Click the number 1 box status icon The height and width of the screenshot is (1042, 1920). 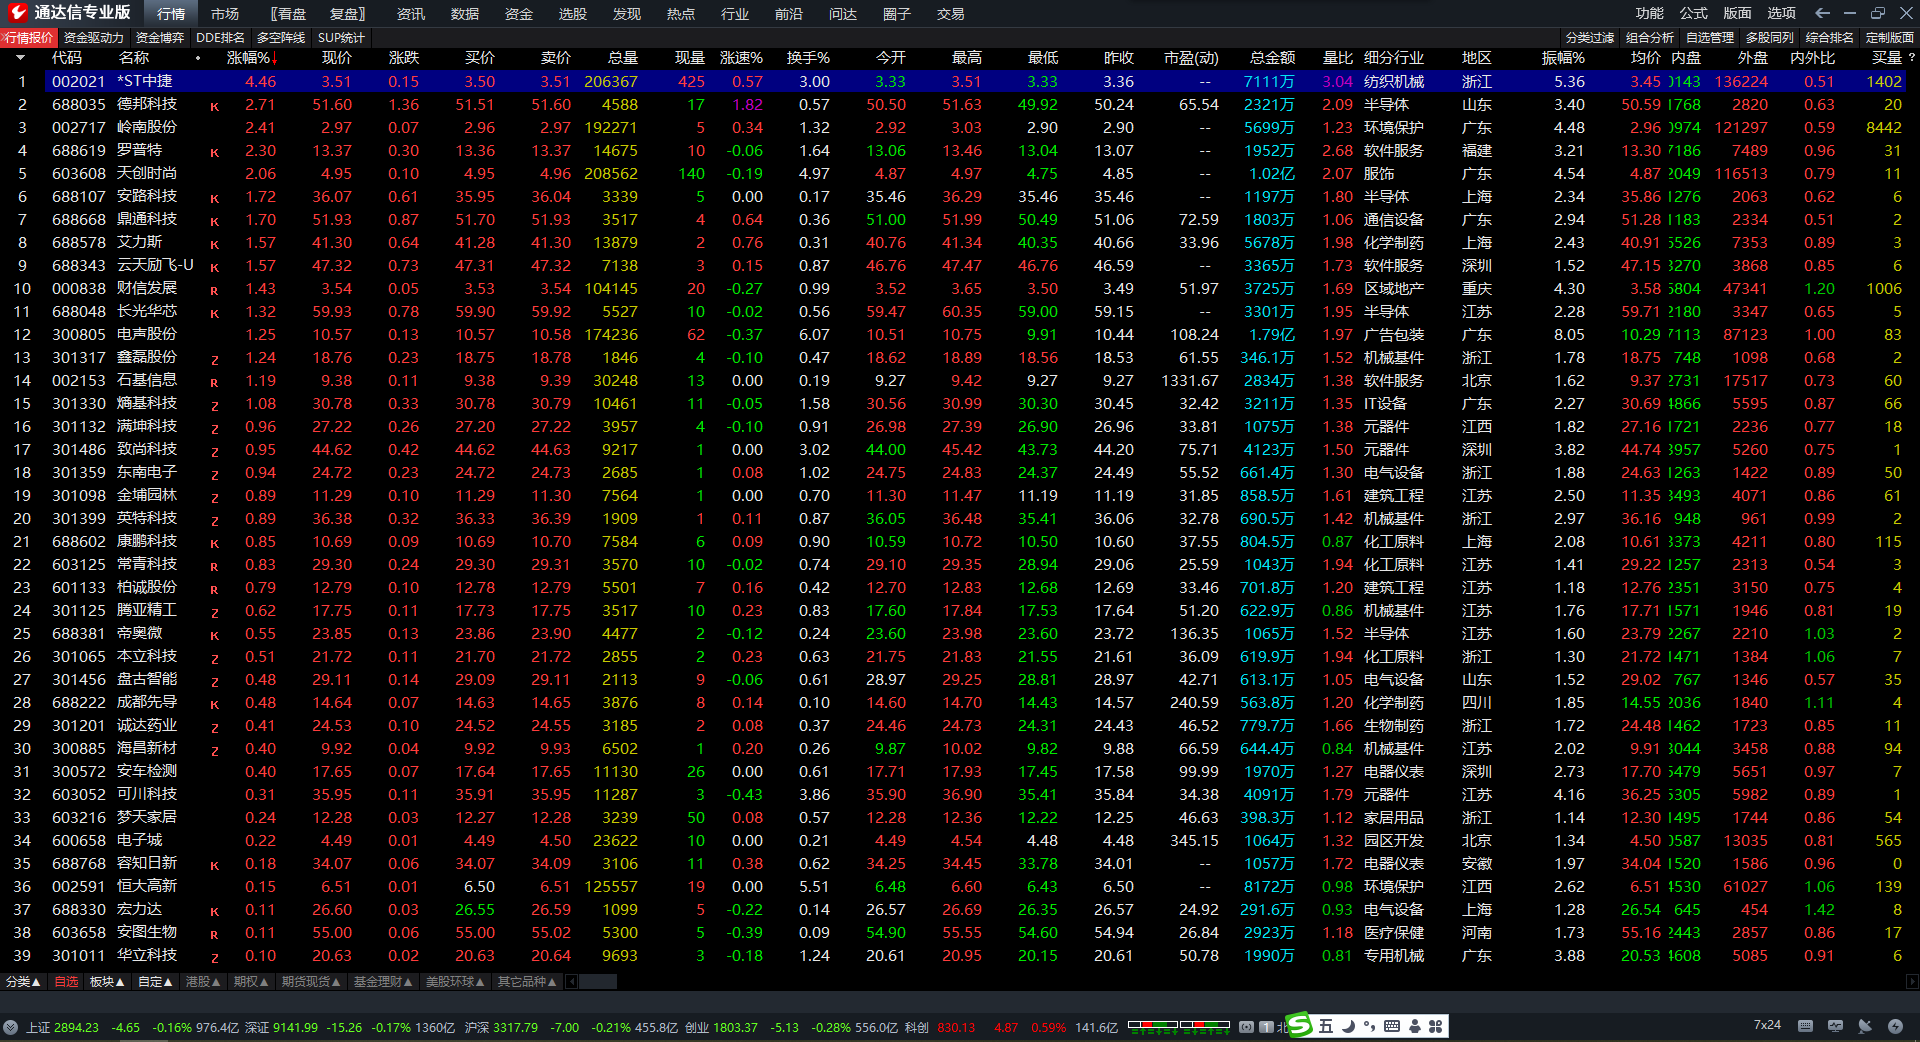(1266, 1027)
